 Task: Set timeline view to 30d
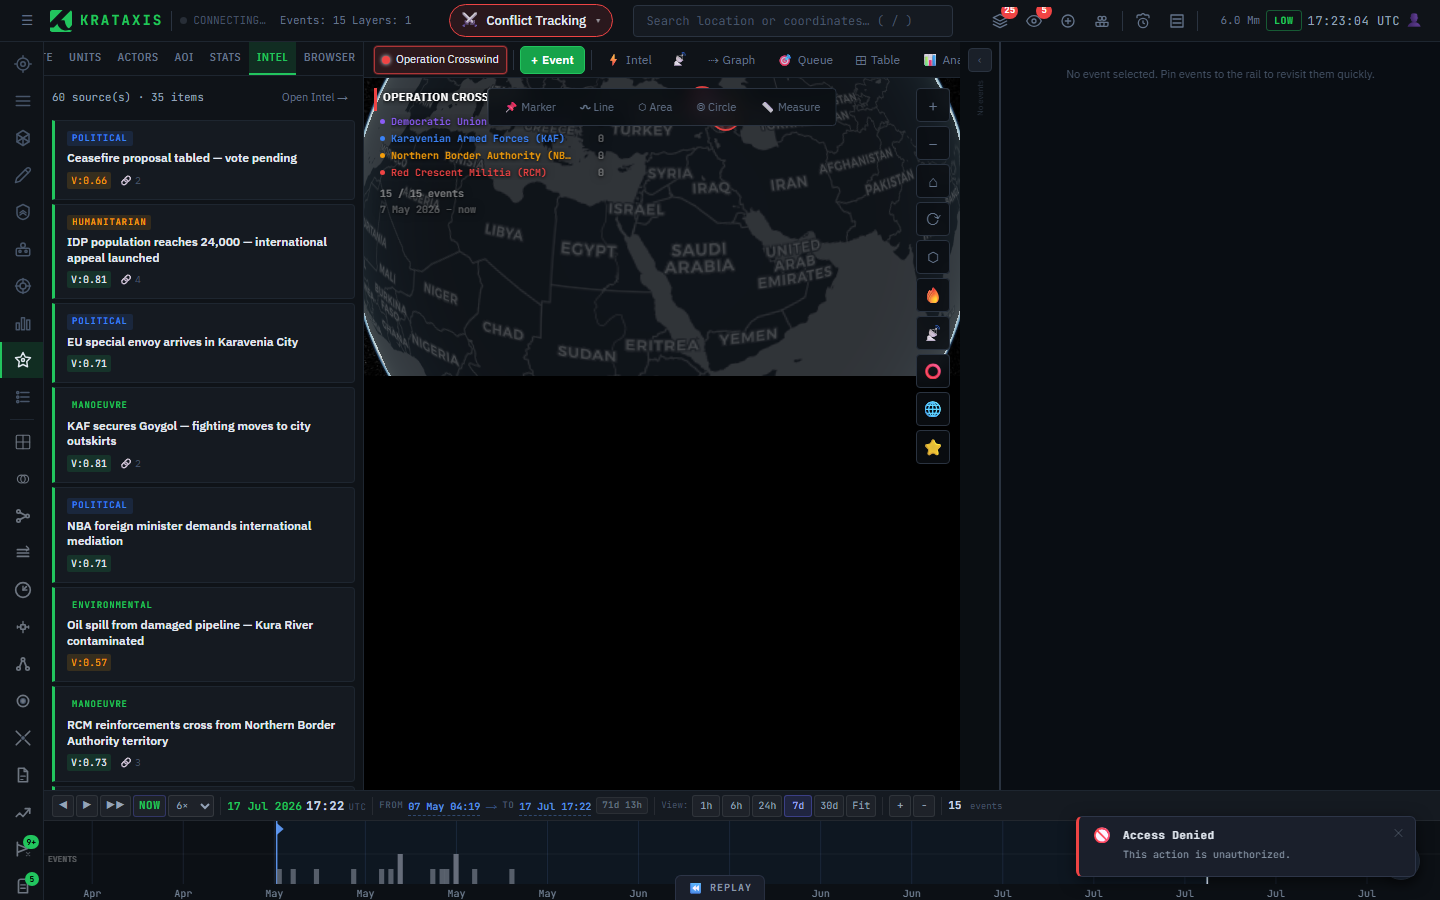(829, 805)
